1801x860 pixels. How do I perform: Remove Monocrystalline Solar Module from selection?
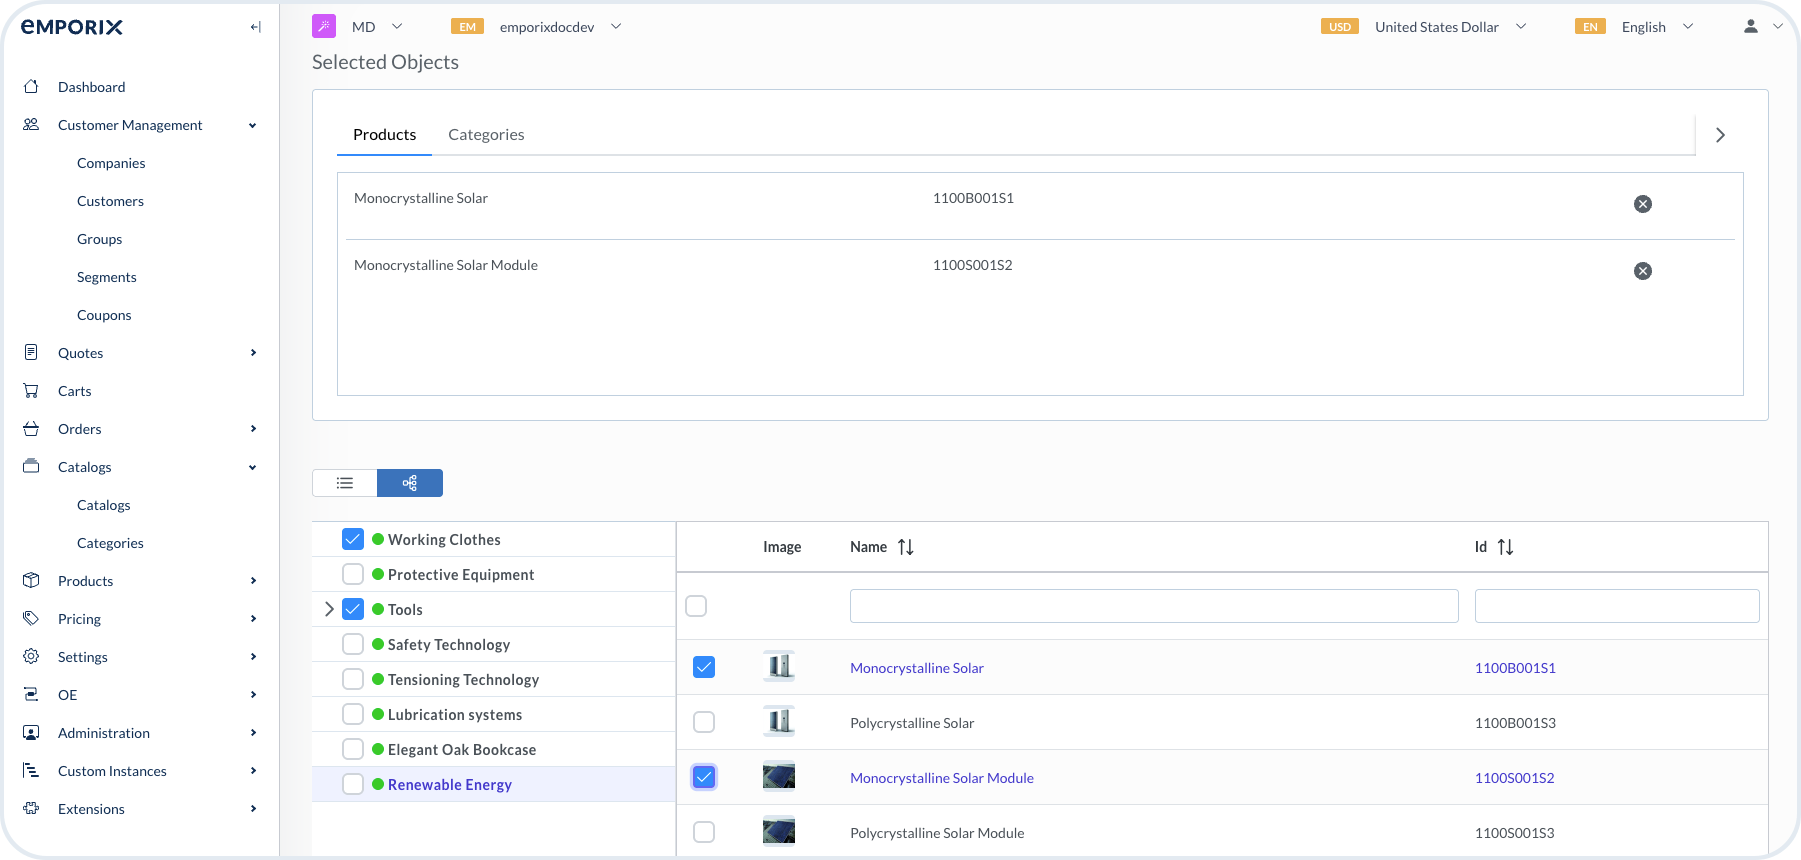pyautogui.click(x=1642, y=271)
